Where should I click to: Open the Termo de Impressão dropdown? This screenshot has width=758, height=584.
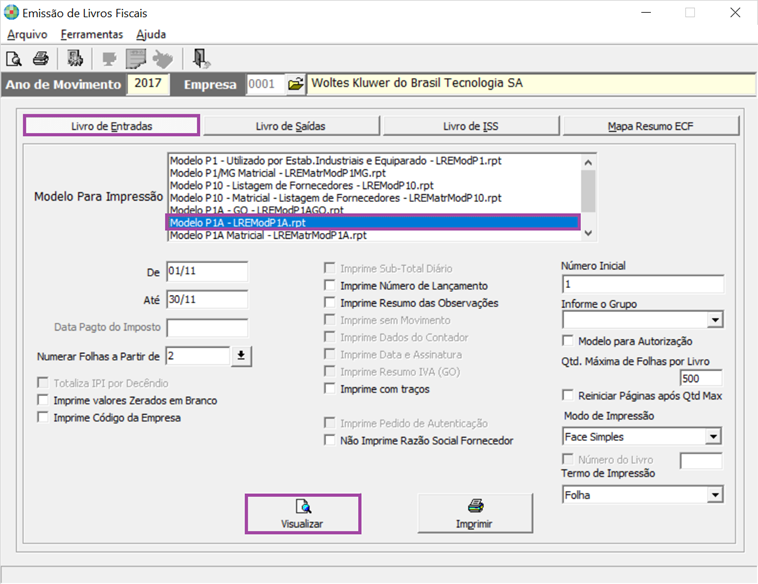(x=714, y=495)
